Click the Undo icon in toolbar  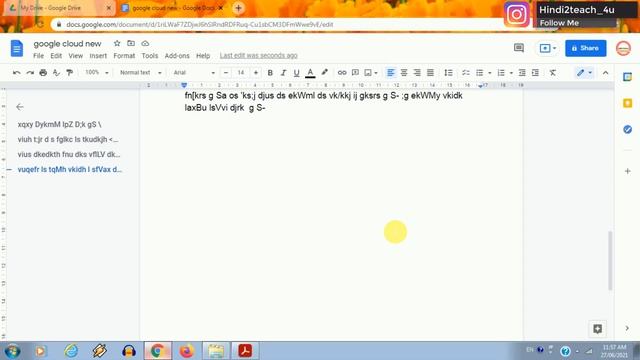click(x=16, y=73)
